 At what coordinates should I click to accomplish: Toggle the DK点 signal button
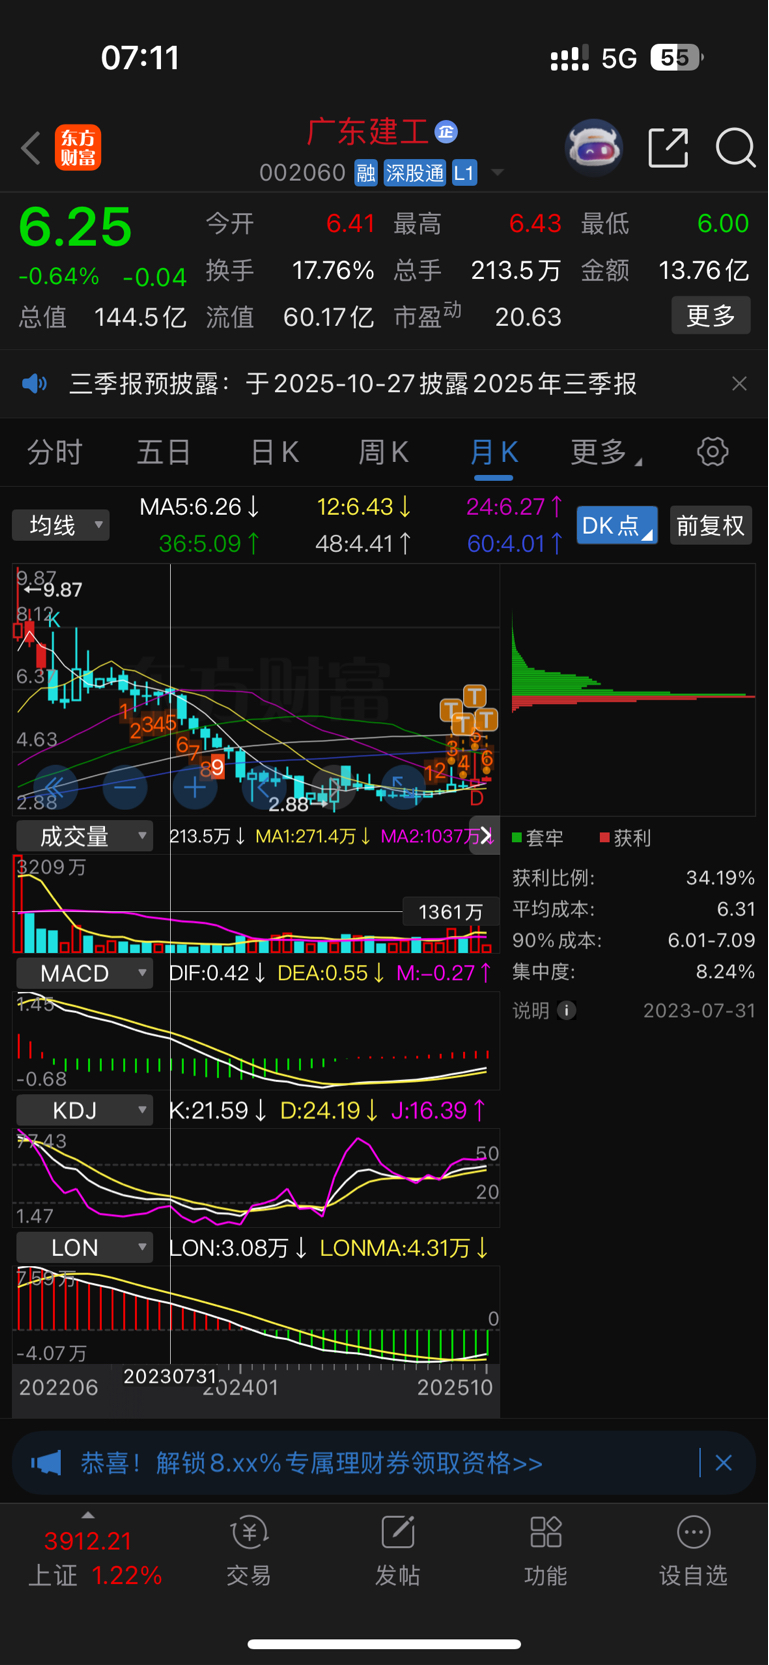point(617,525)
